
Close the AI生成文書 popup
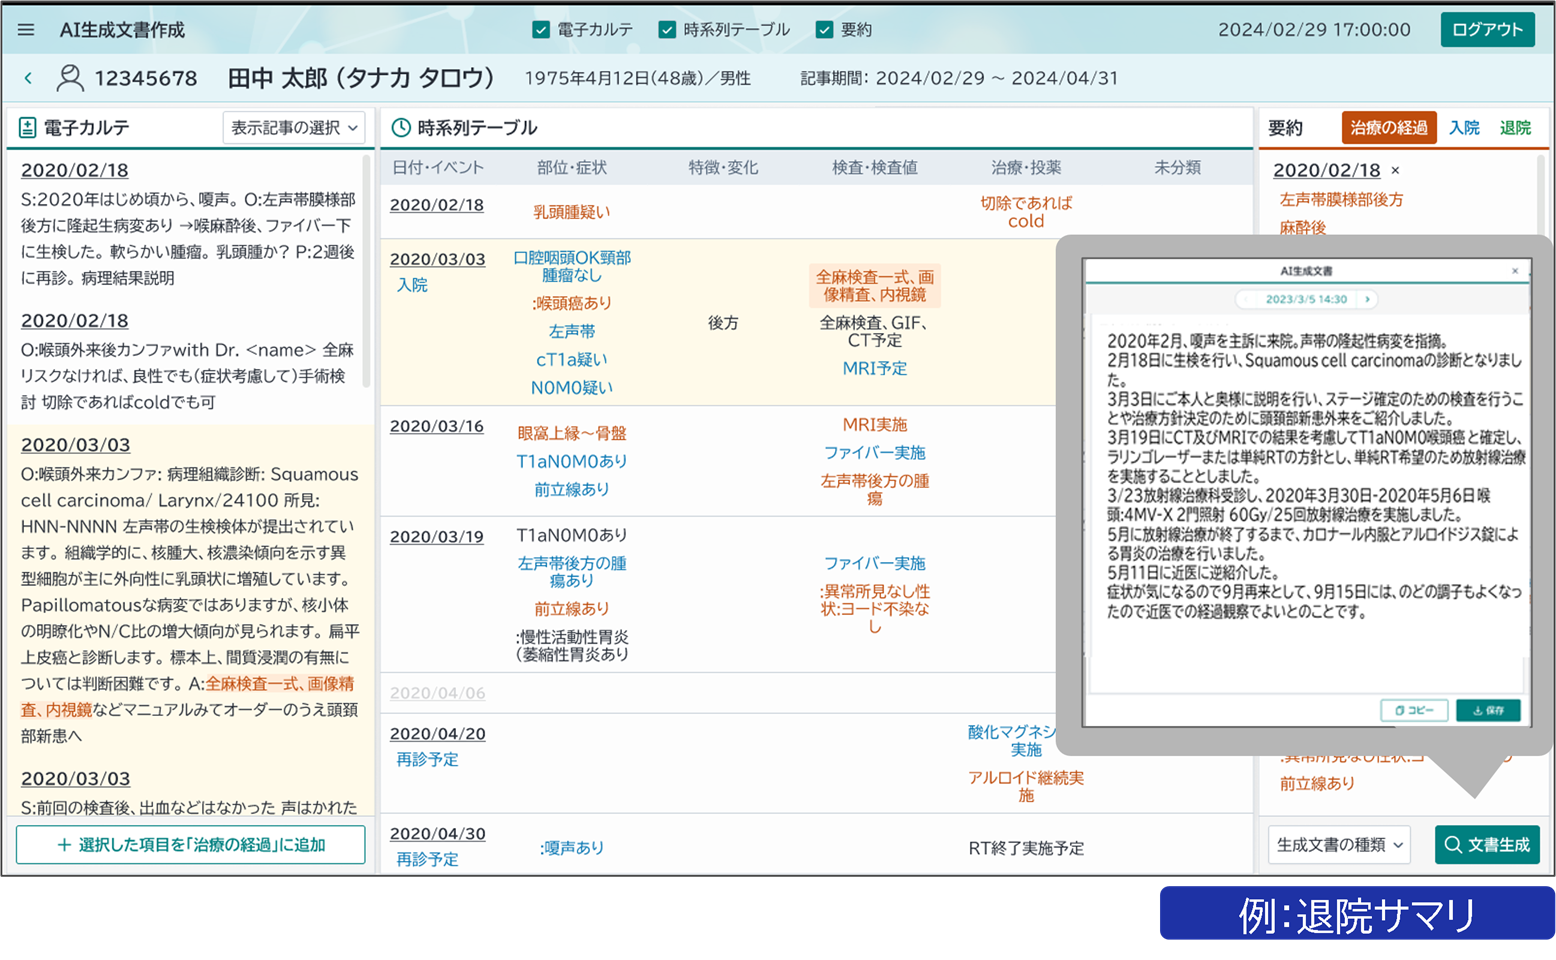click(x=1514, y=271)
